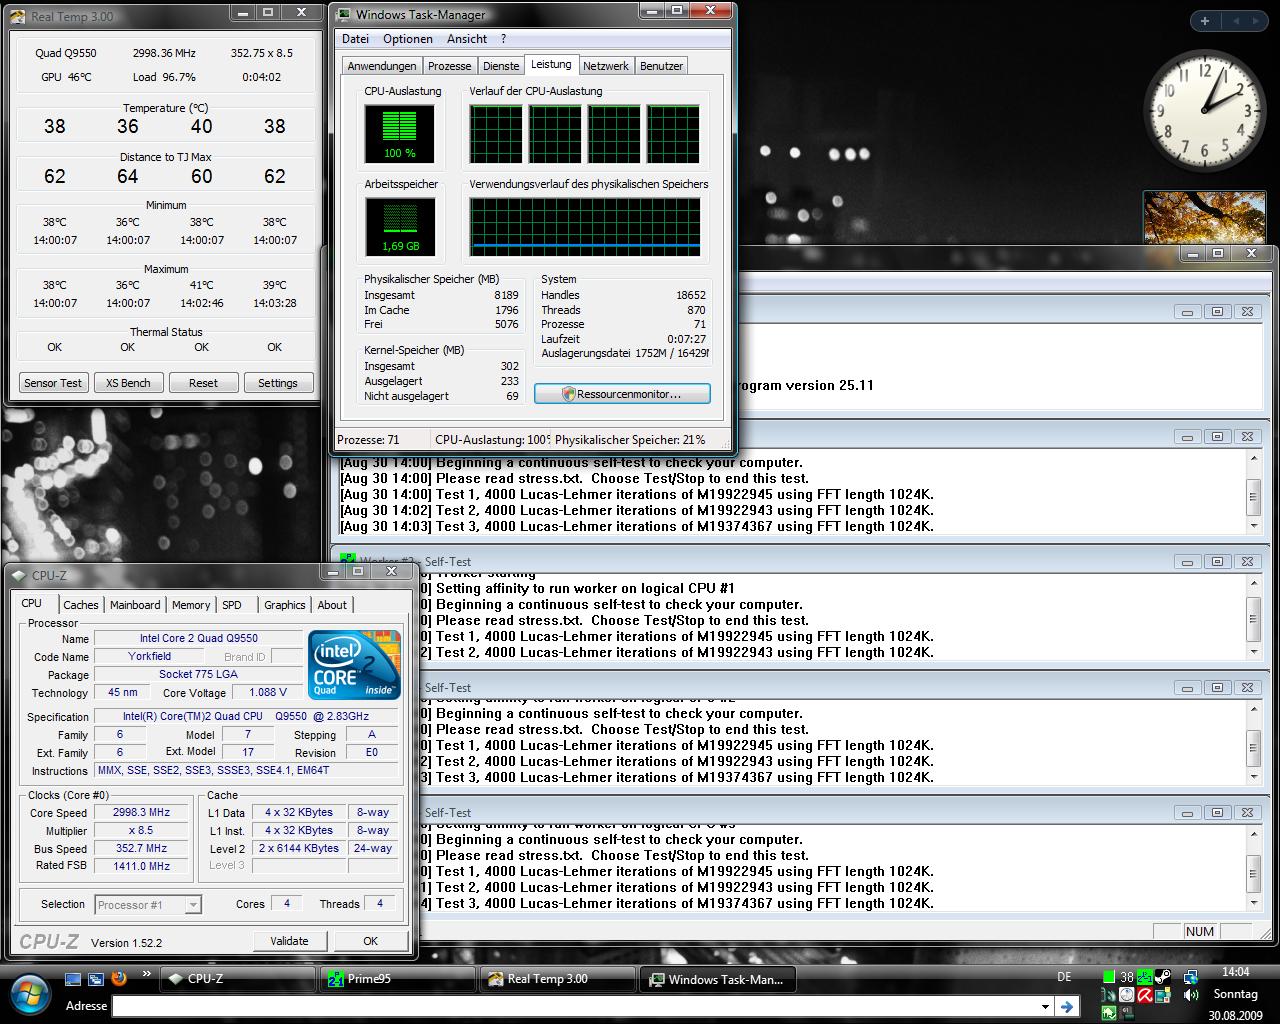The height and width of the screenshot is (1024, 1280).
Task: Open CPU-Z Graphics tab
Action: coord(285,605)
